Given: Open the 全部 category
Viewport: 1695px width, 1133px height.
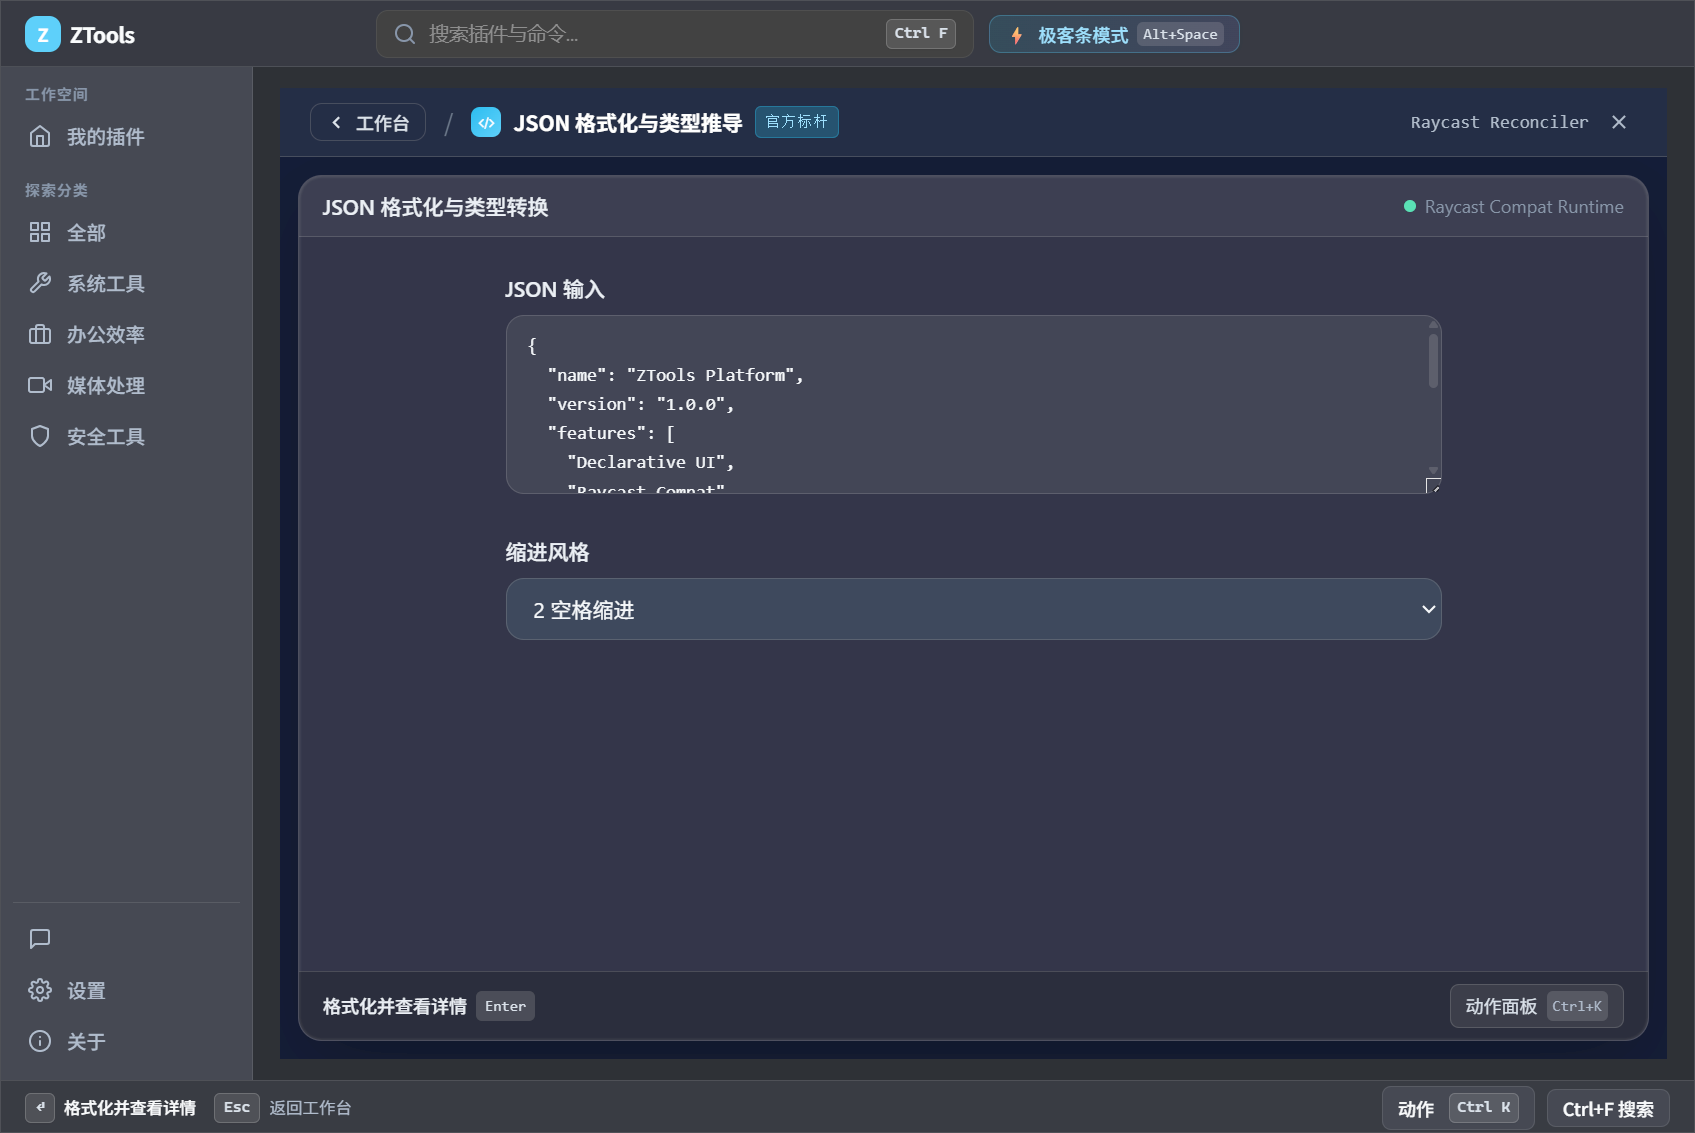Looking at the screenshot, I should pyautogui.click(x=126, y=233).
